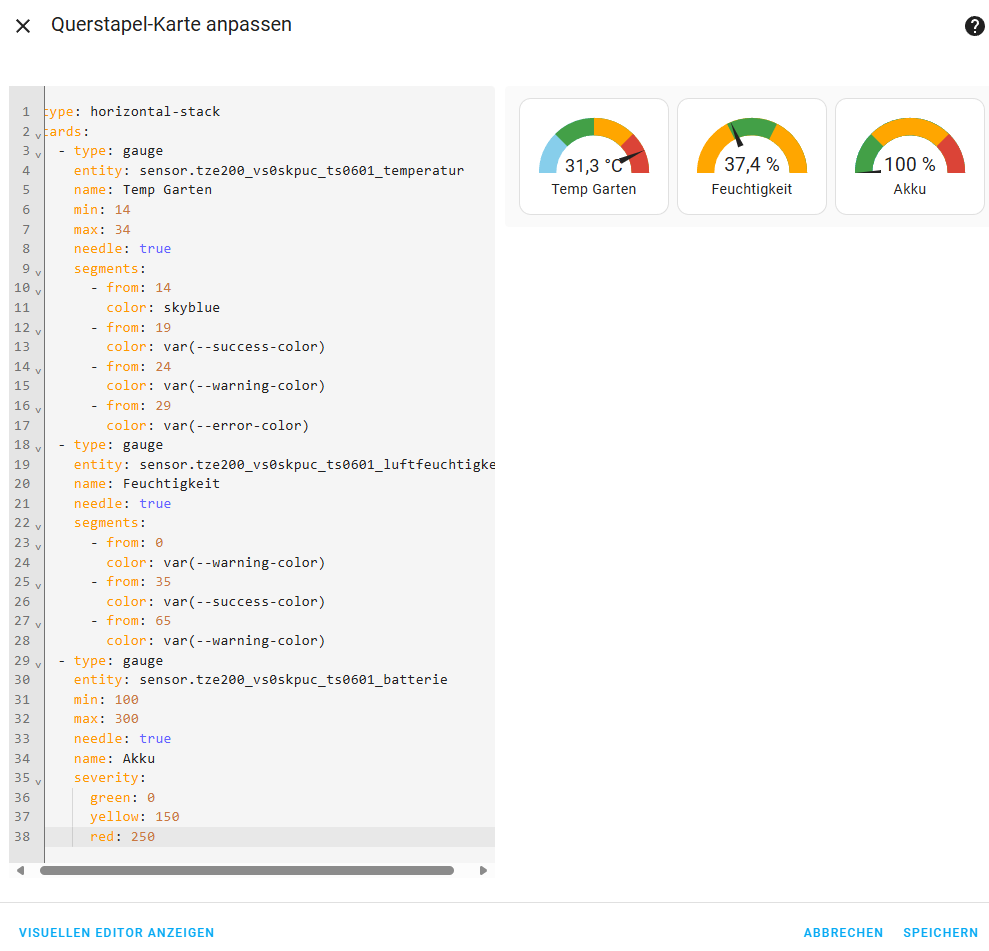
Task: Select the Temp Garten gauge card preview
Action: tap(594, 156)
